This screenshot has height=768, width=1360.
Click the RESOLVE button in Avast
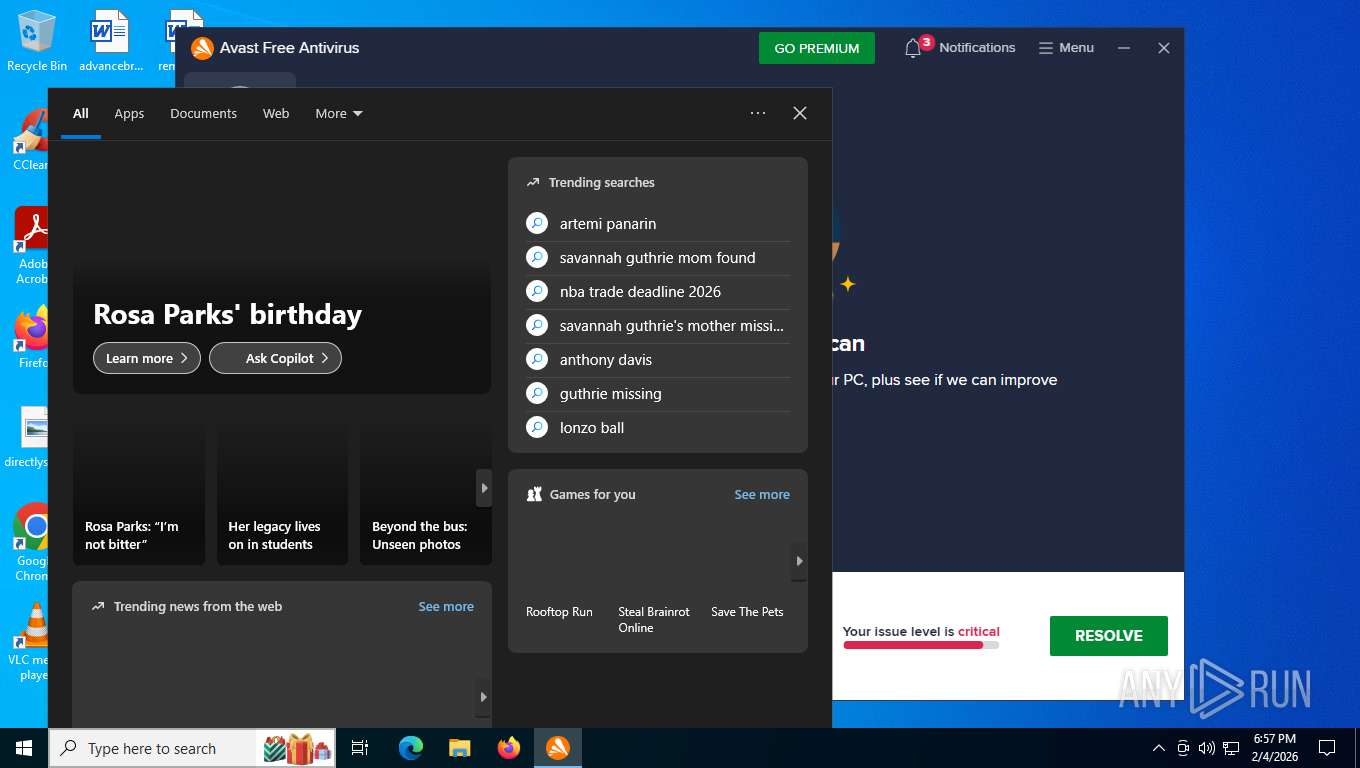point(1109,636)
